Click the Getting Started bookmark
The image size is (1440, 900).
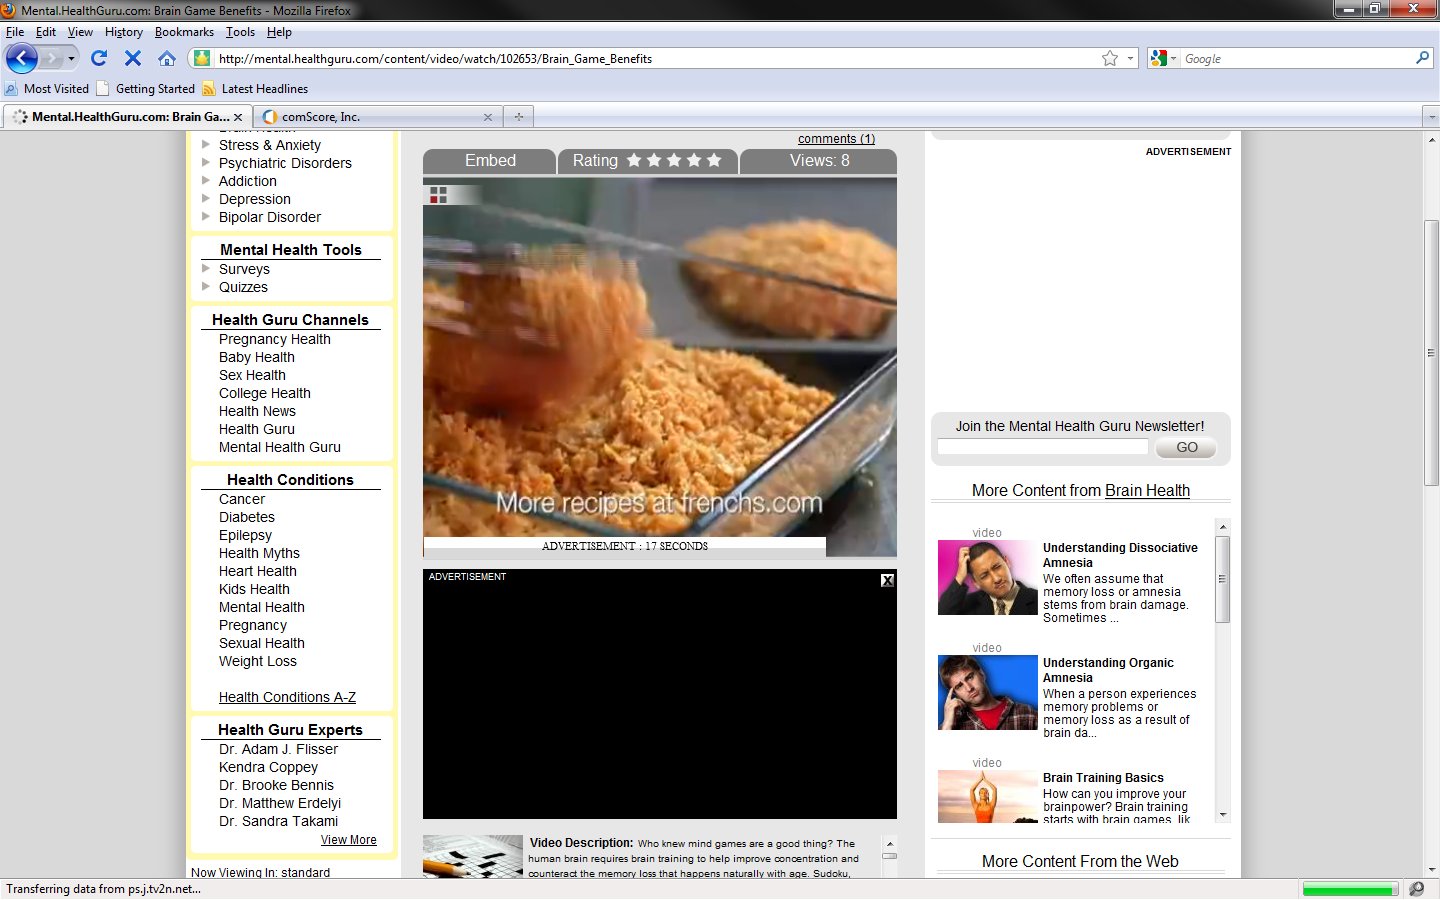(x=146, y=88)
